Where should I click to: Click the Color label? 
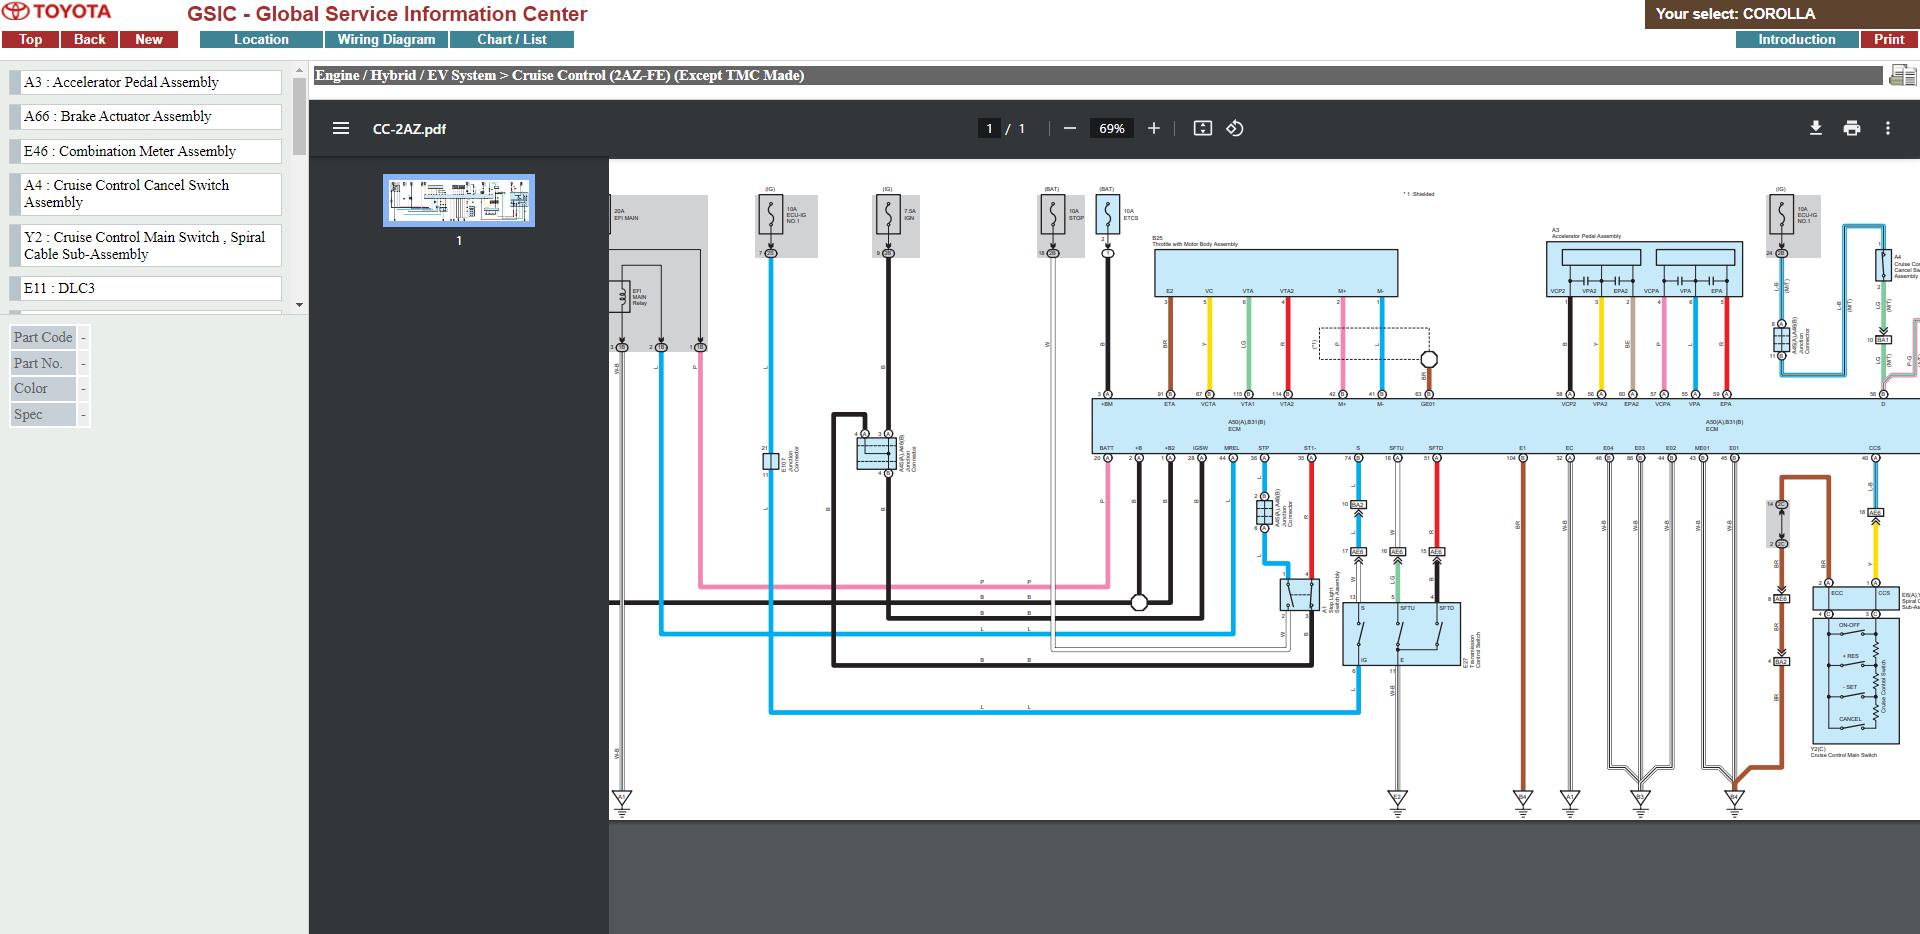tap(43, 388)
